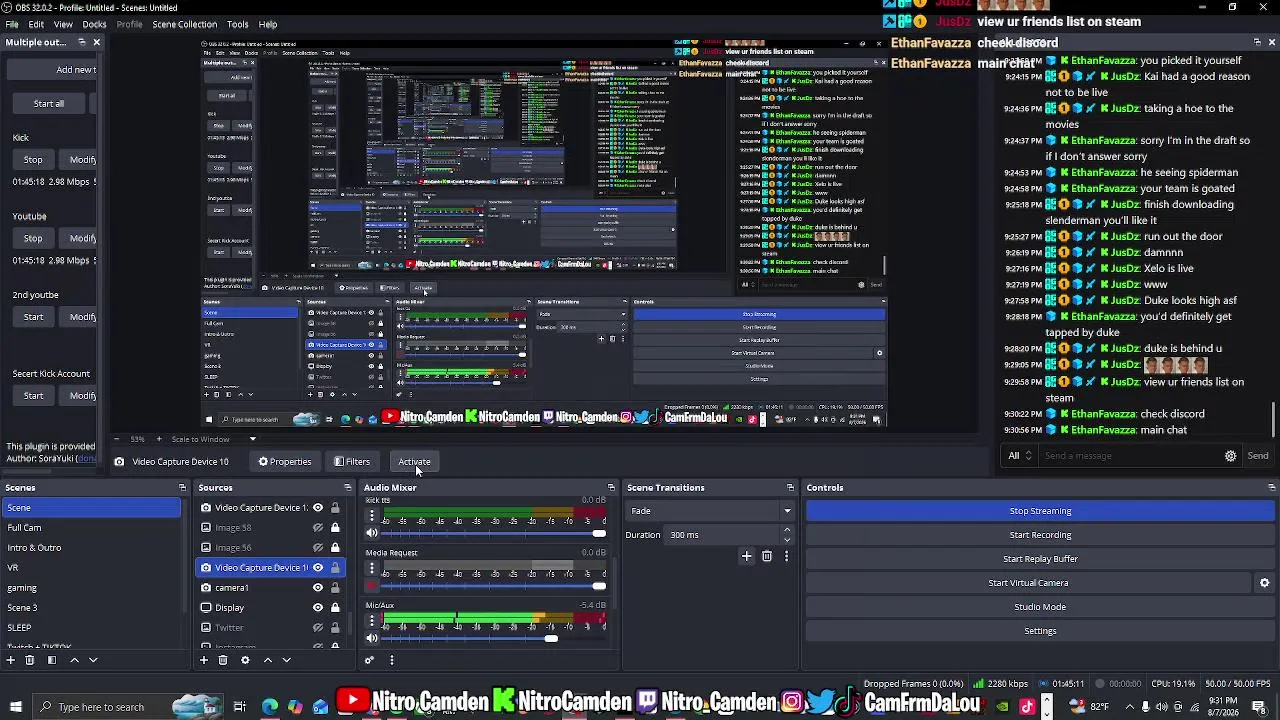1280x720 pixels.
Task: Click Start Replay Buffer button
Action: point(1040,559)
